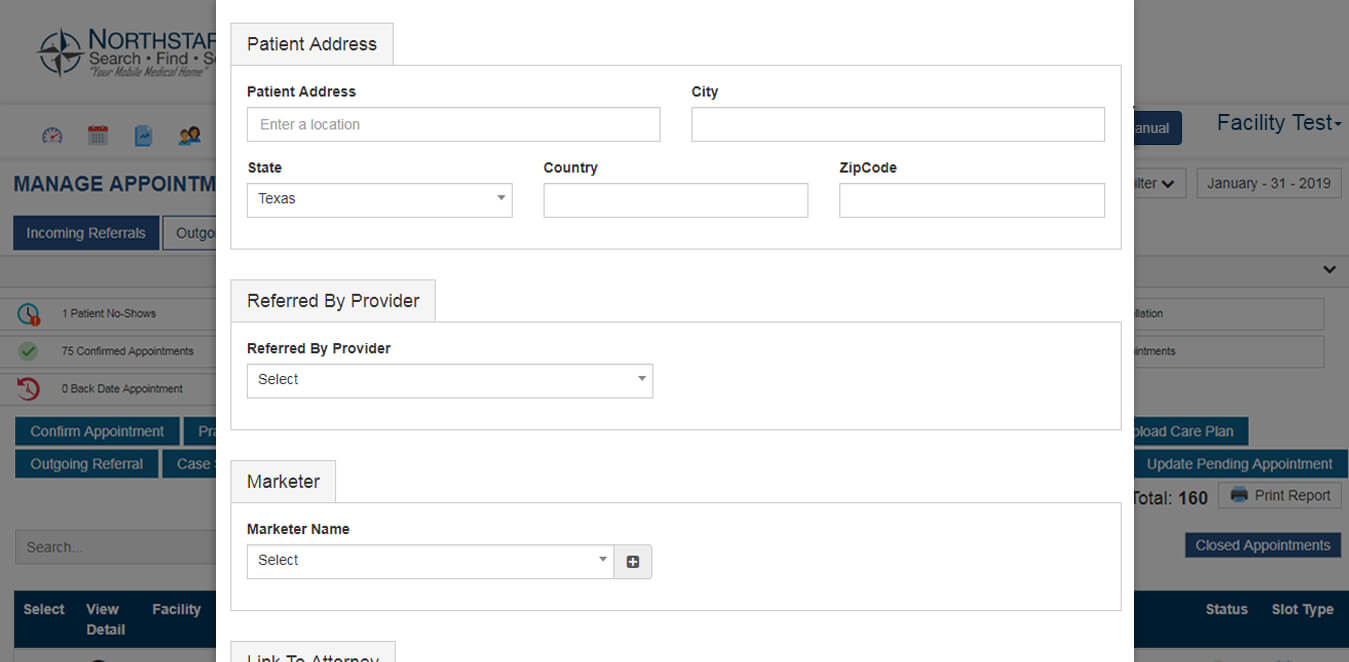1349x662 pixels.
Task: Click the Confirmed Appointments checkmark icon
Action: 28,351
